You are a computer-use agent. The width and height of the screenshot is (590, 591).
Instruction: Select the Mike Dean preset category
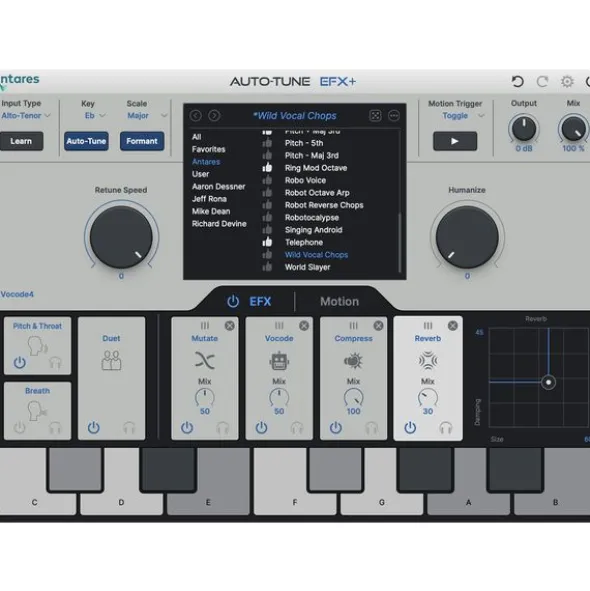211,211
